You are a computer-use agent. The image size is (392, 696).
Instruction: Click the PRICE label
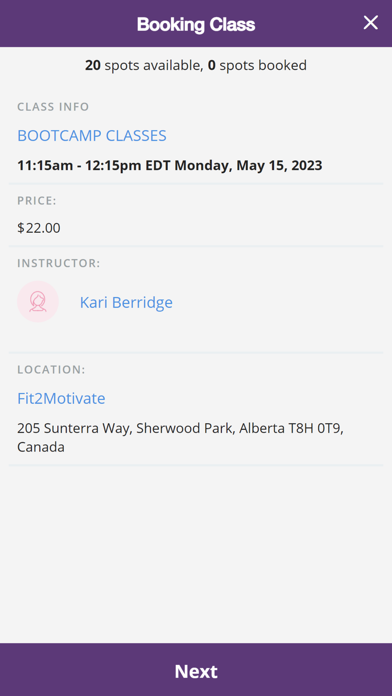pyautogui.click(x=37, y=201)
